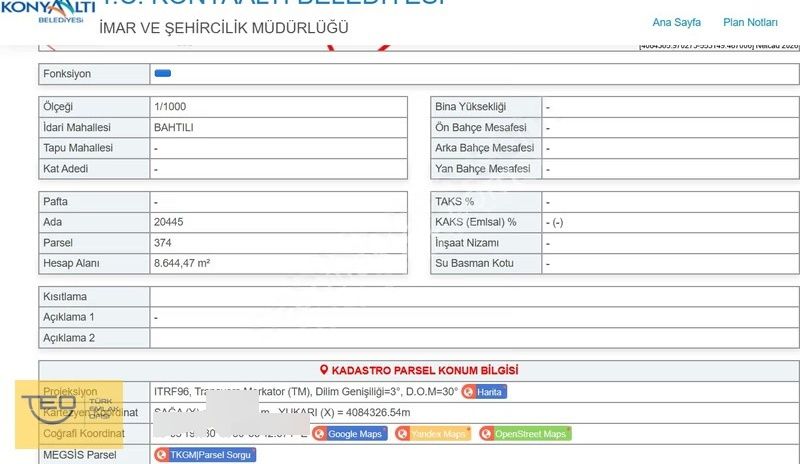Click the TKGM Parsel Sorgu globe icon
The width and height of the screenshot is (800, 464).
tap(161, 454)
